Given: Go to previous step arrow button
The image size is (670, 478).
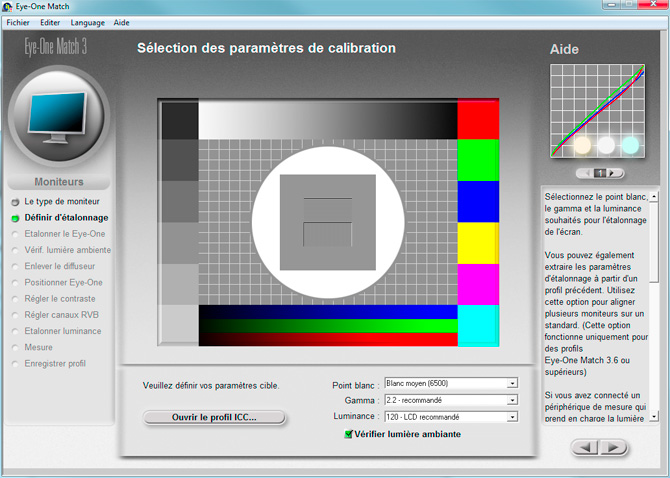Looking at the screenshot, I should (586, 447).
